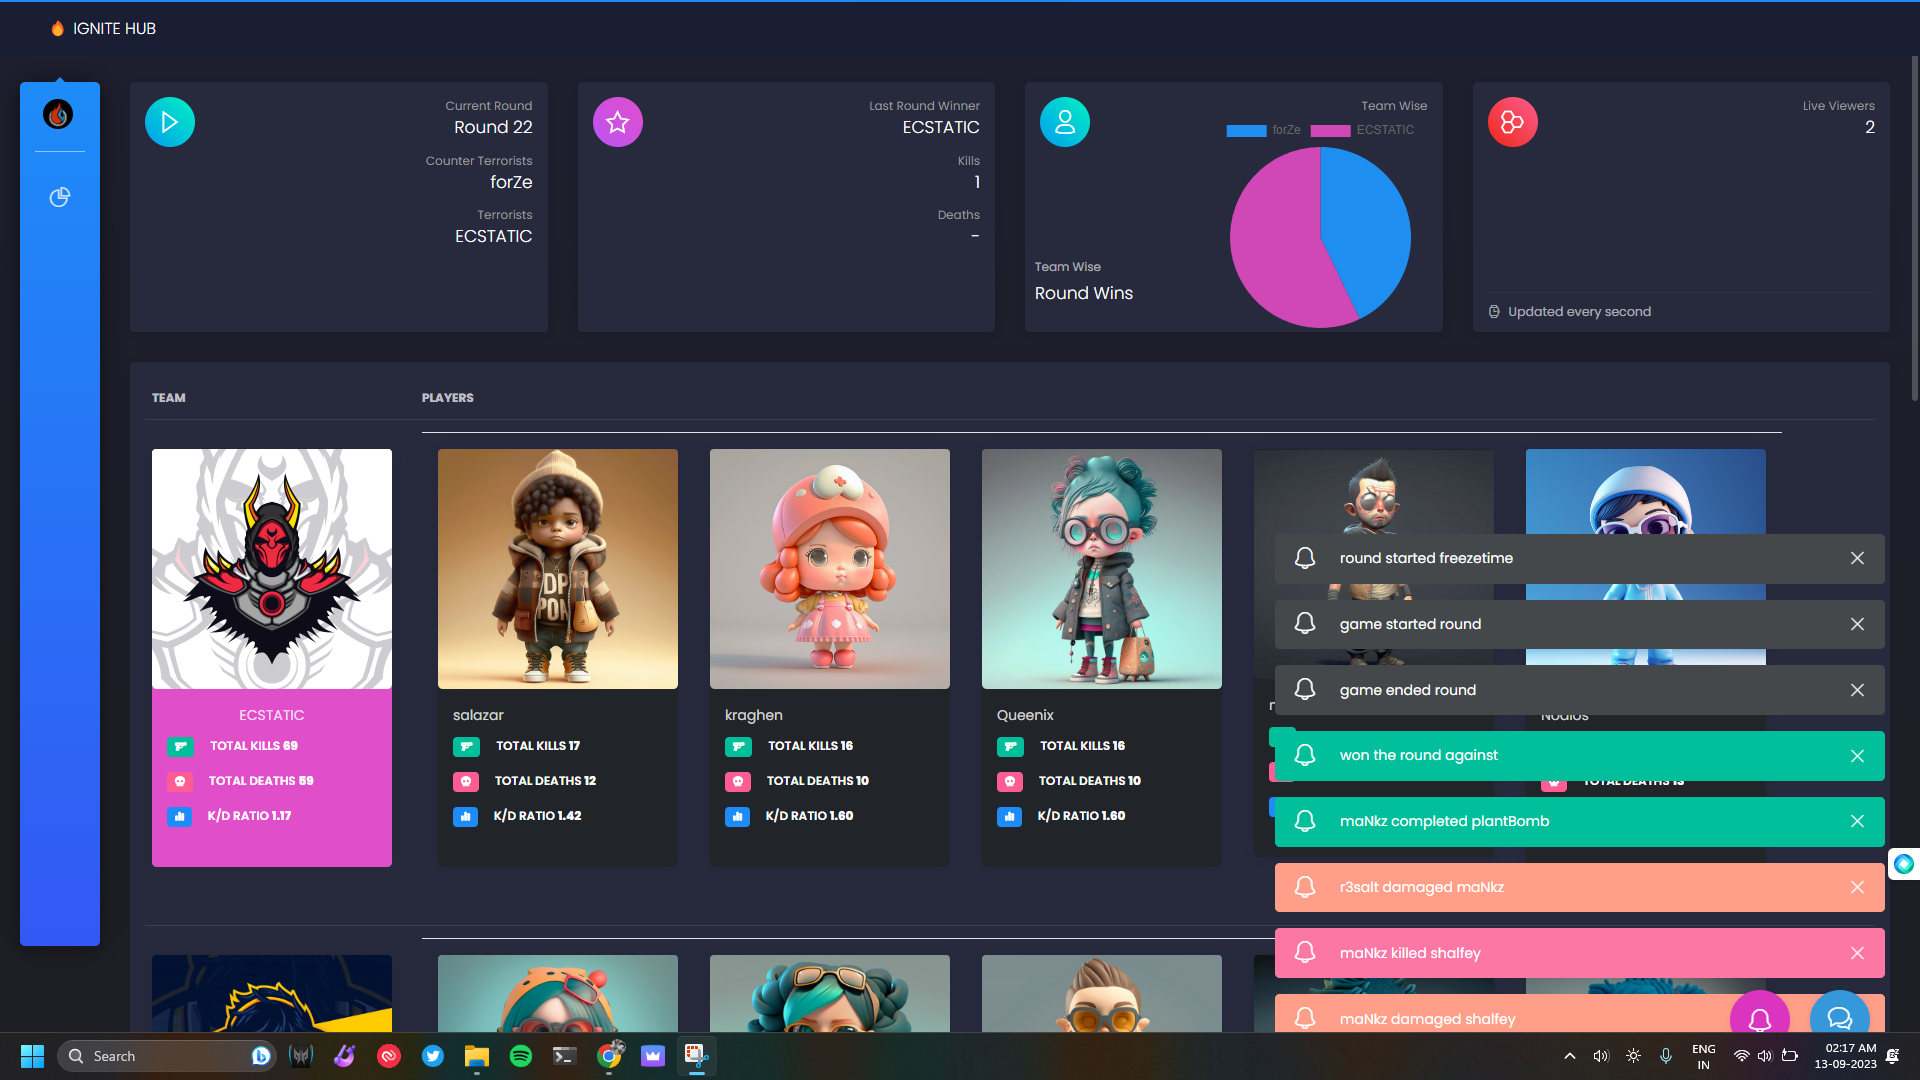
Task: Select the salazar player avatar
Action: point(558,568)
